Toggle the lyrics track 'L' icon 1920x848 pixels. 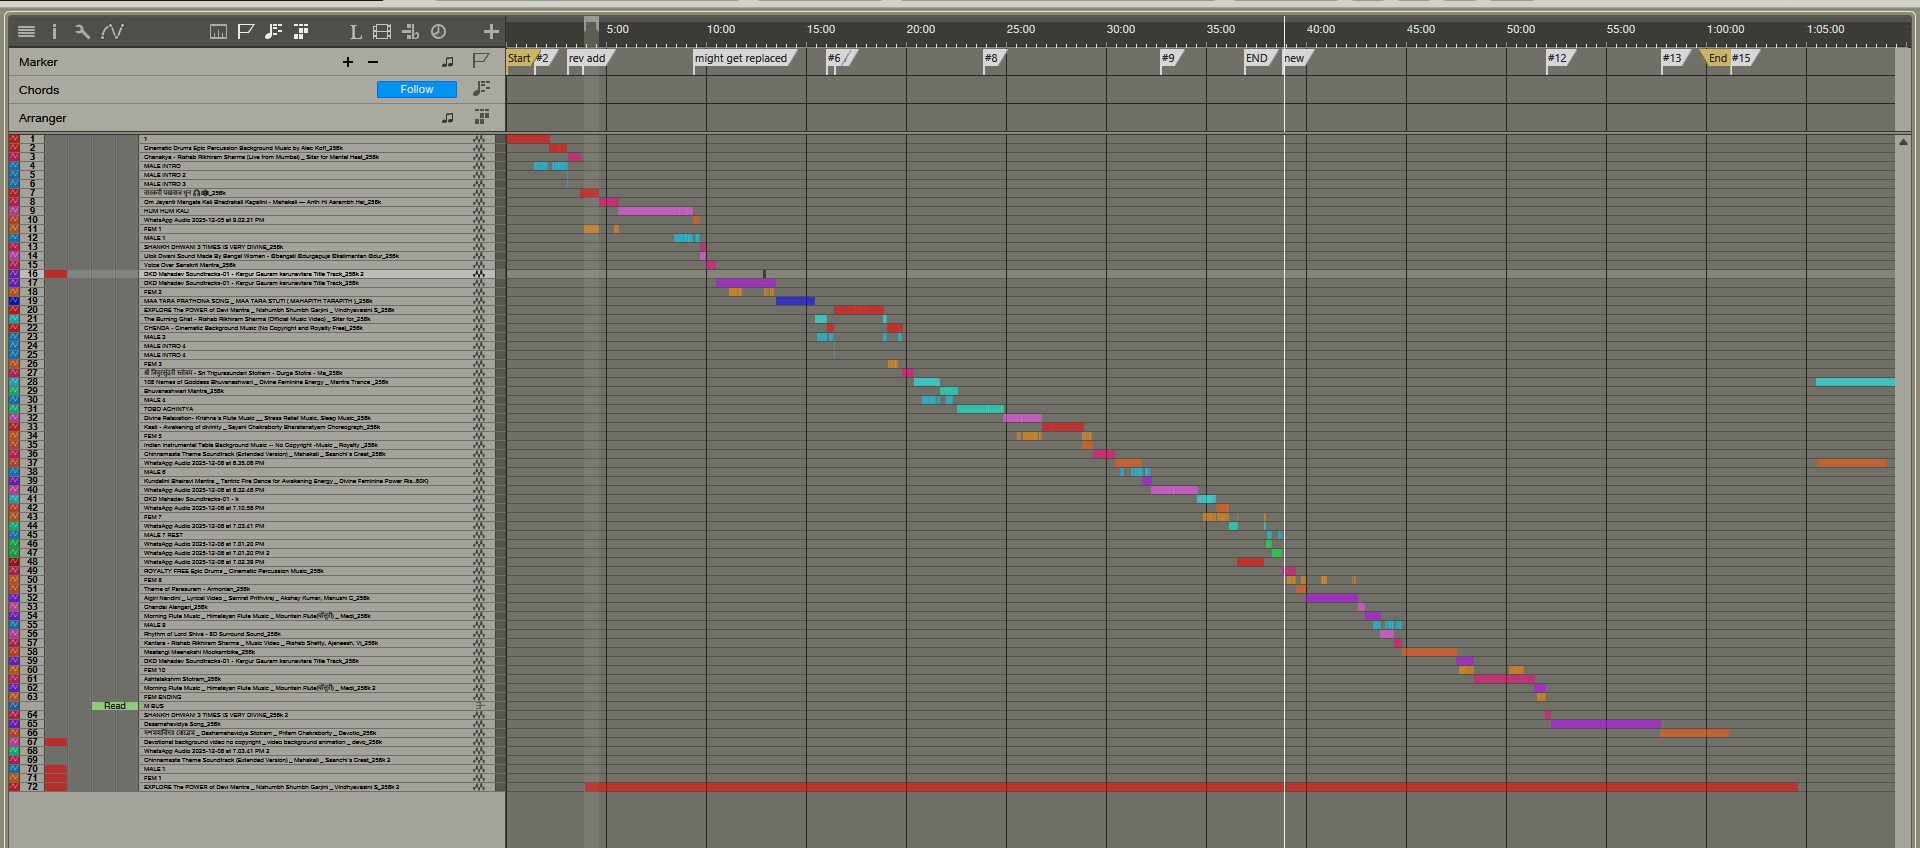(x=355, y=32)
